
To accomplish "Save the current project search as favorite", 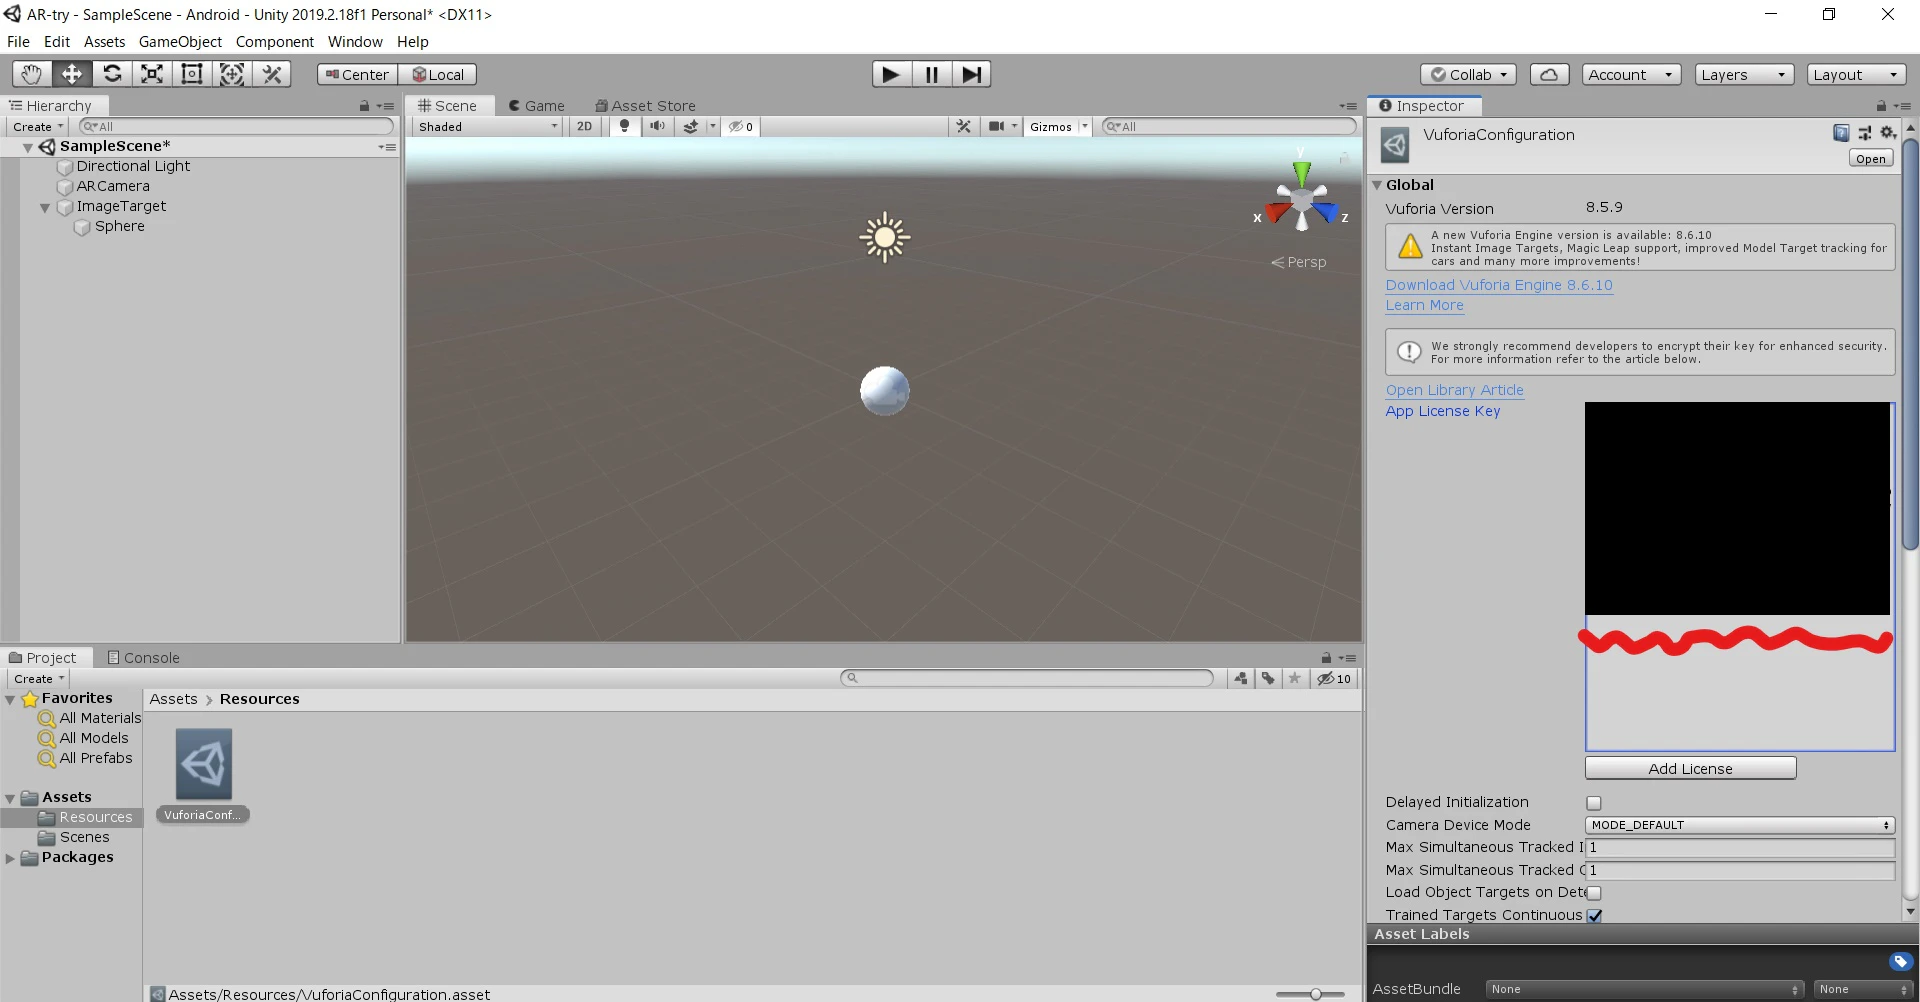I will (x=1295, y=678).
